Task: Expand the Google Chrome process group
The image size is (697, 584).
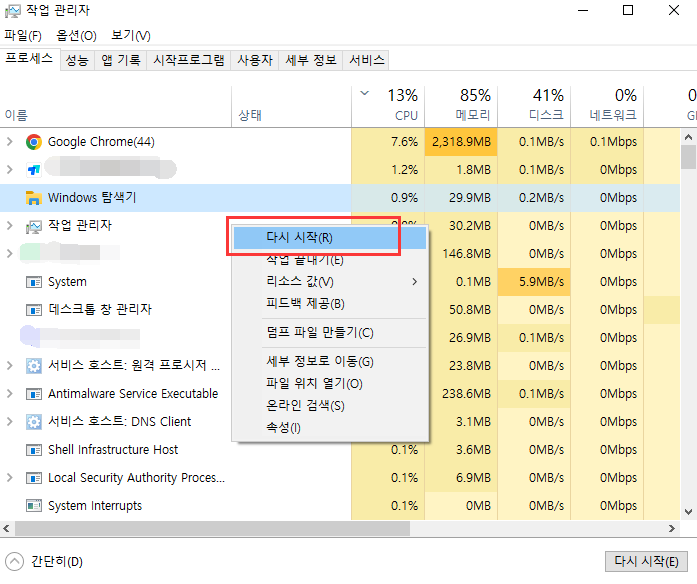Action: [x=10, y=142]
